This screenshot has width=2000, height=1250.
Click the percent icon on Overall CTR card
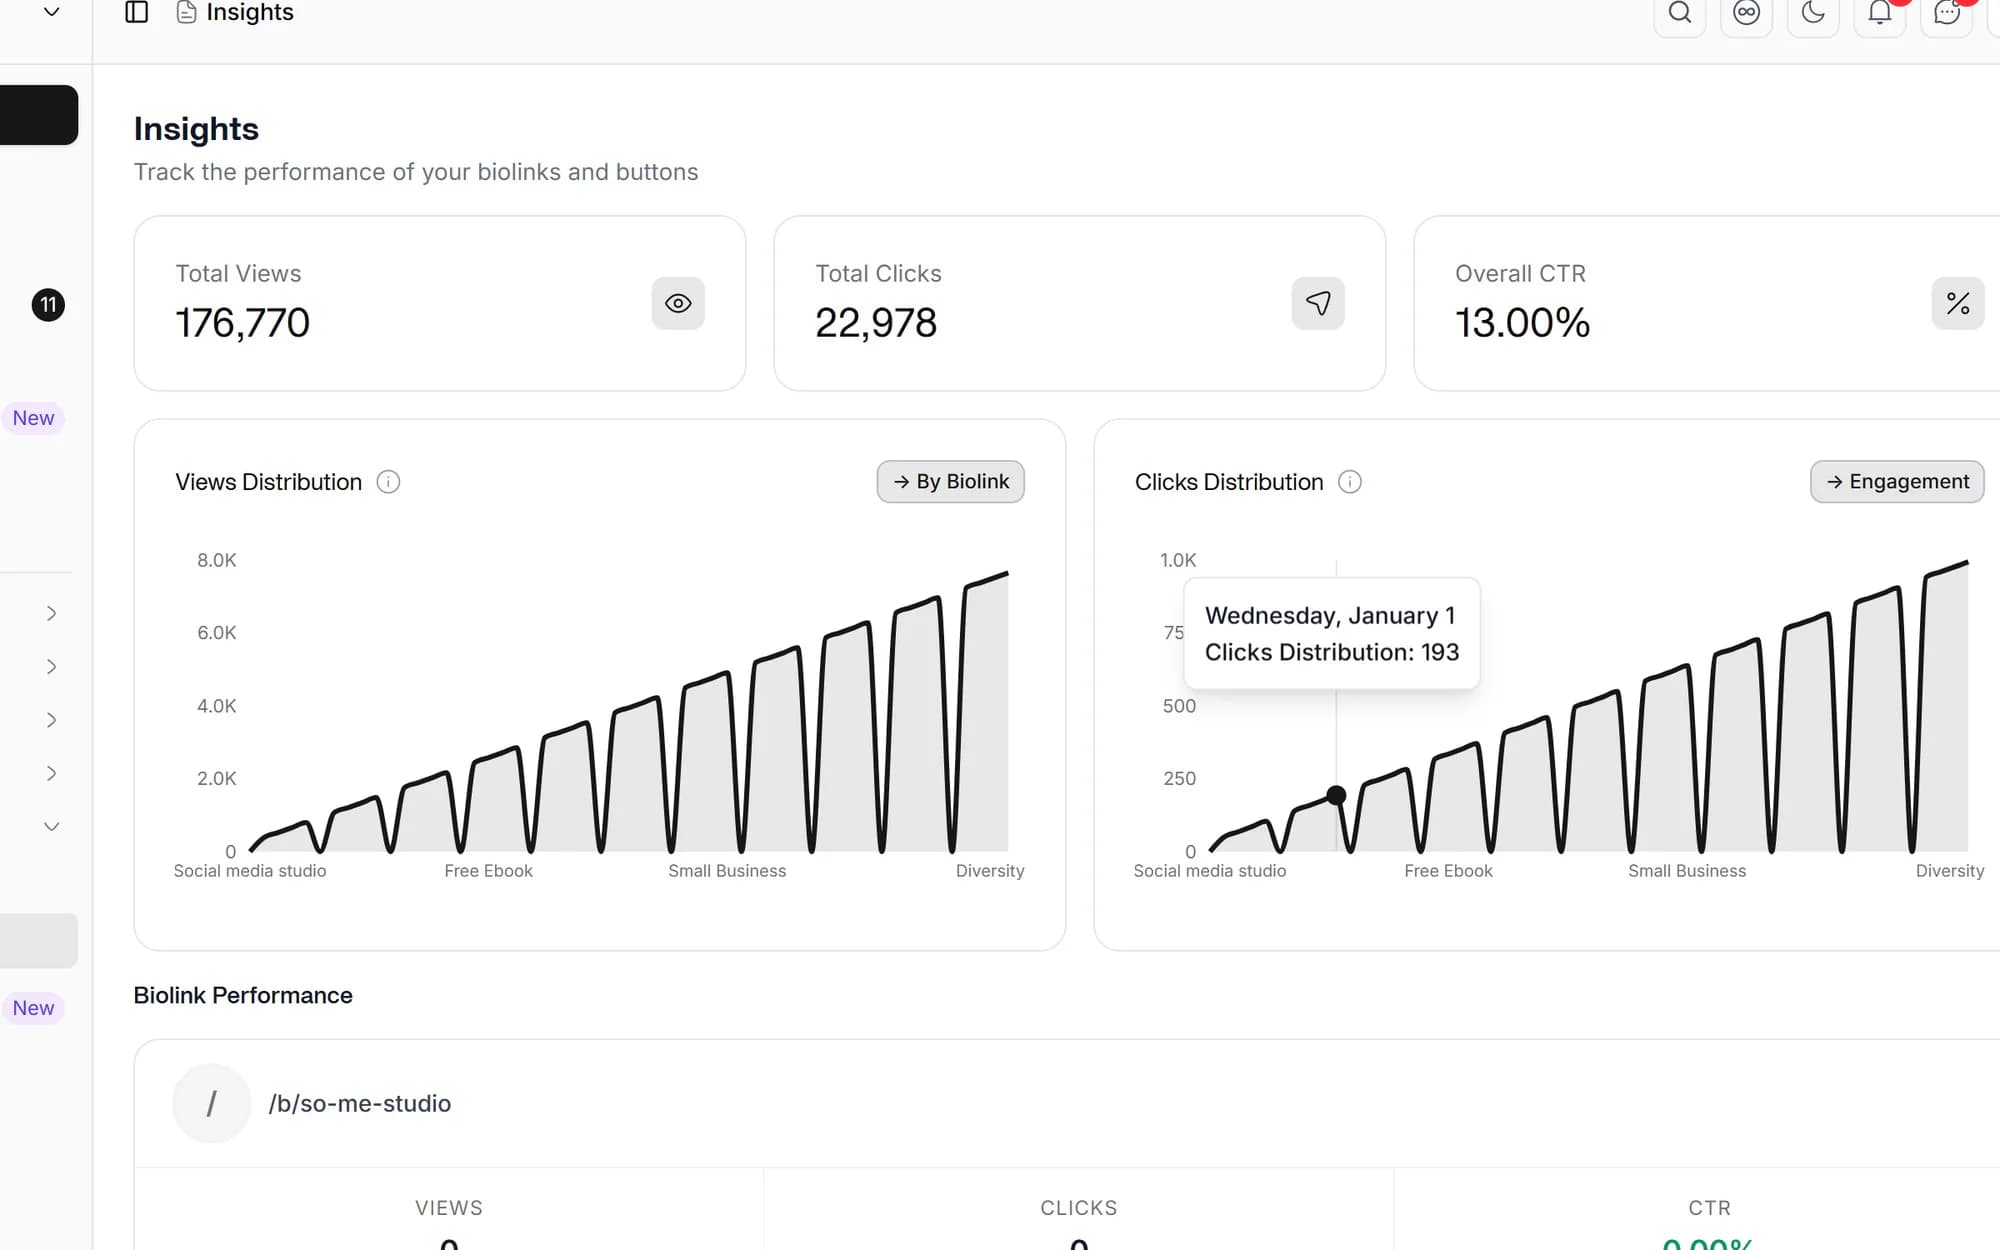[1958, 303]
